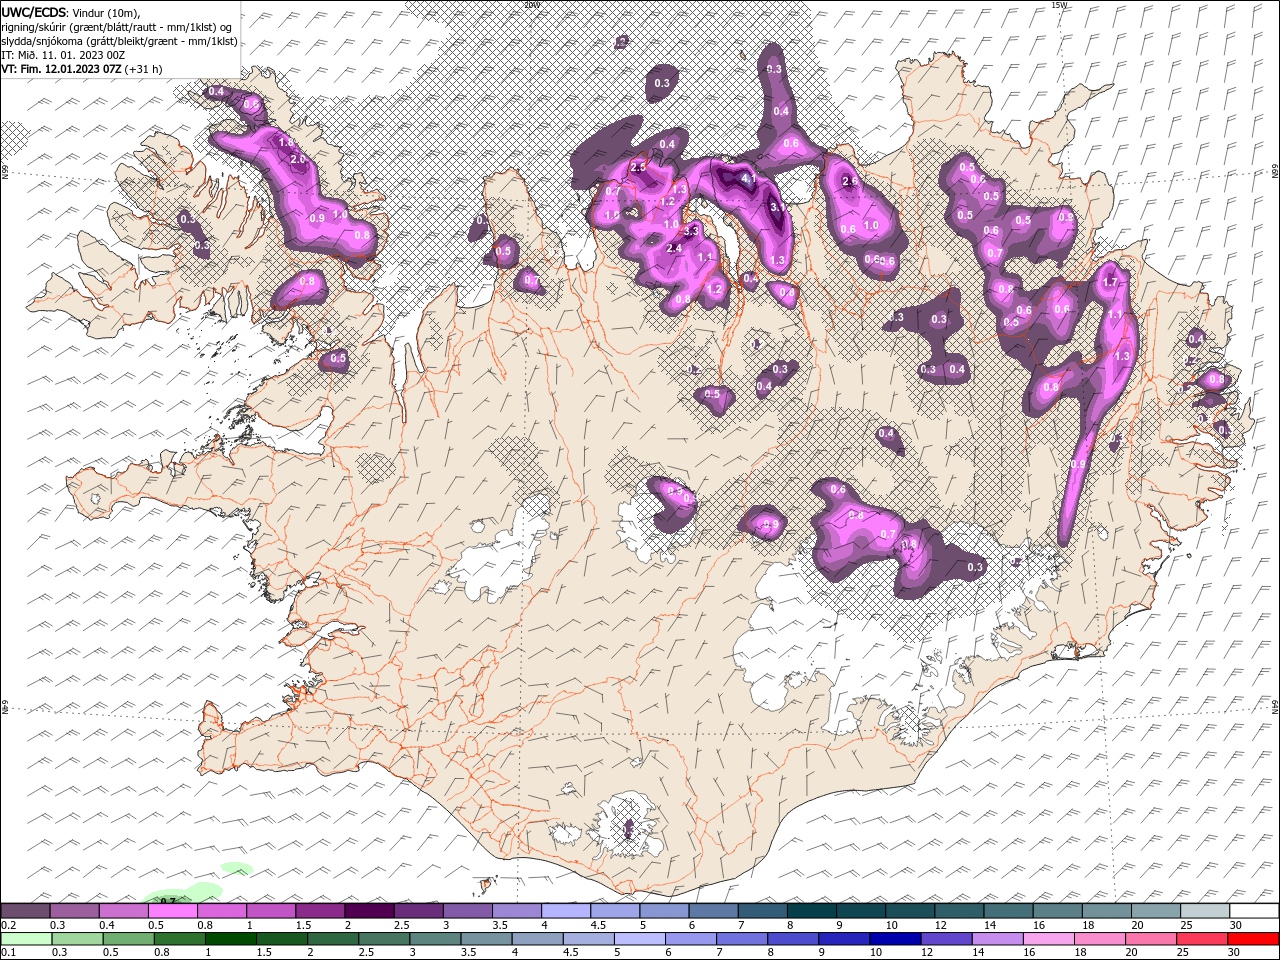The image size is (1280, 960).
Task: Click the 1.7 snowfall value on the map
Action: coord(1109,282)
